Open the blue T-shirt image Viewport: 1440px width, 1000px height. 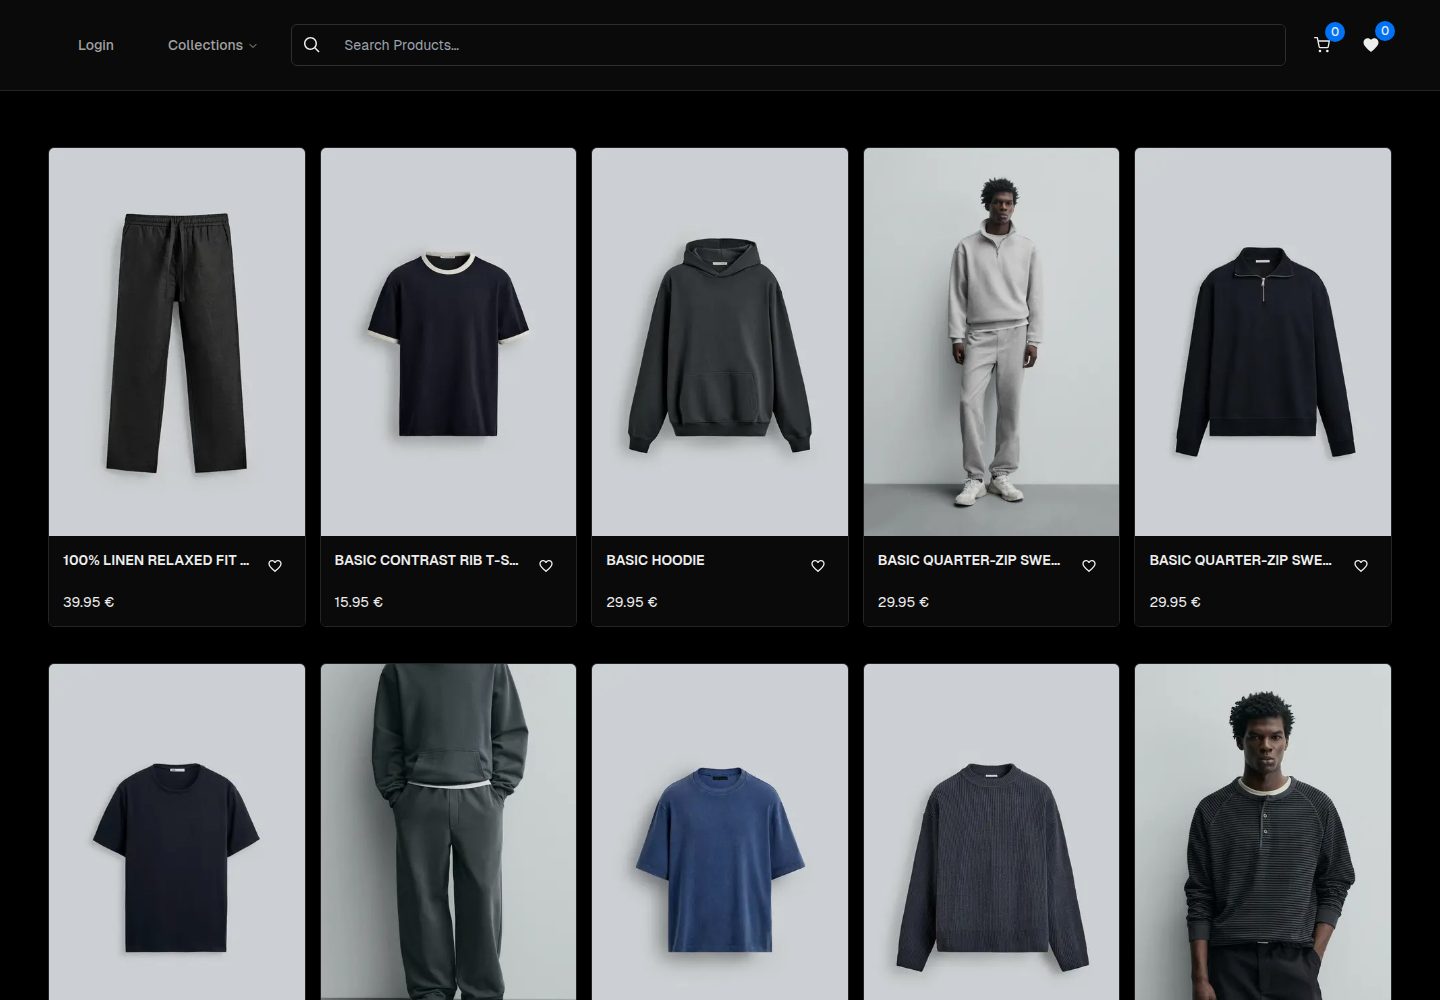(720, 832)
